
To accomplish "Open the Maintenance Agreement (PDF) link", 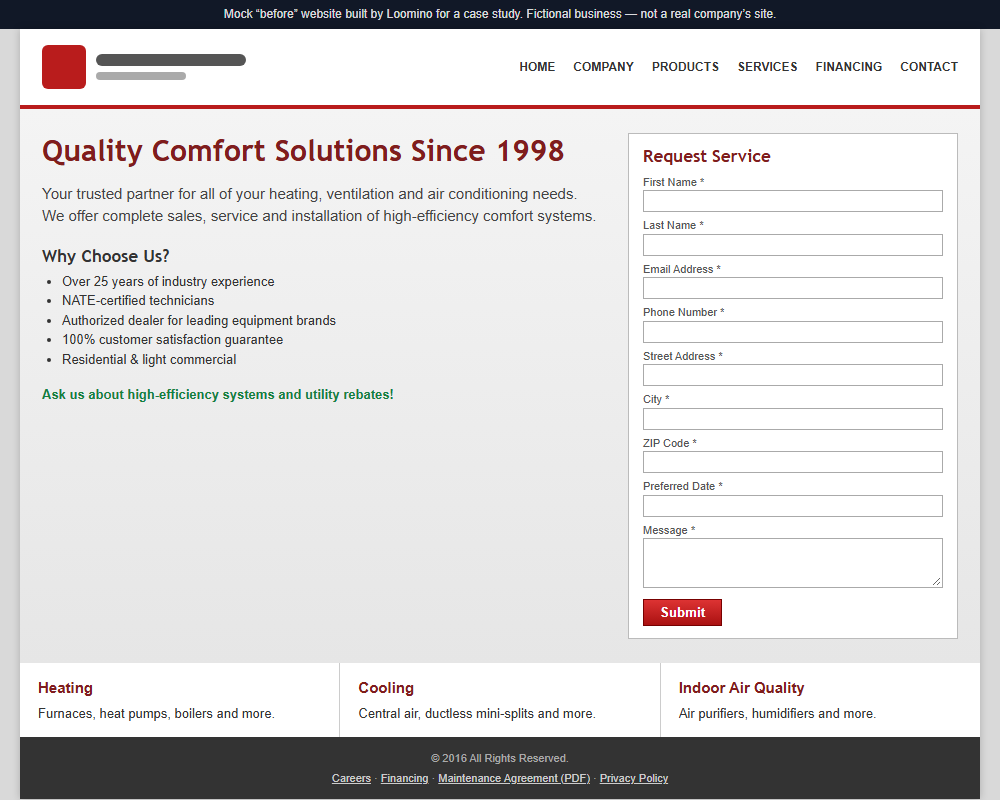I will (x=514, y=778).
